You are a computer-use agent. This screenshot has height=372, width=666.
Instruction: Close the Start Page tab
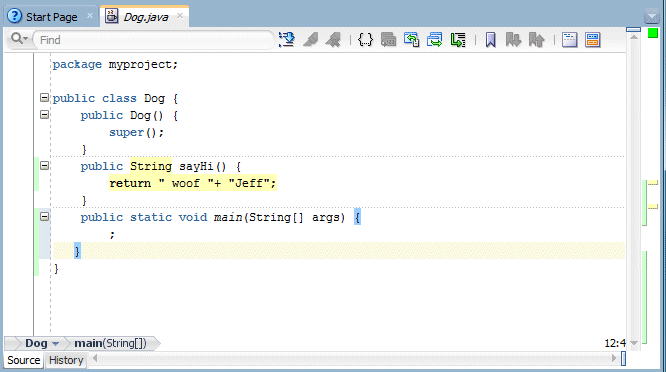click(90, 16)
